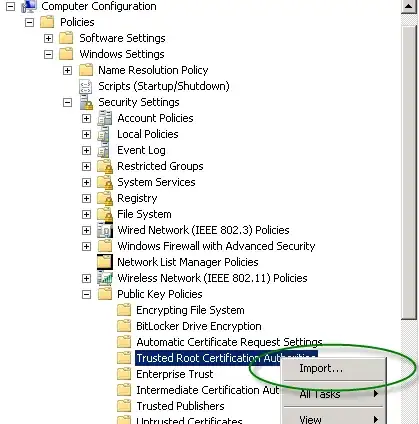Choose Import... from the context menu
The height and width of the screenshot is (424, 419).
[x=333, y=368]
